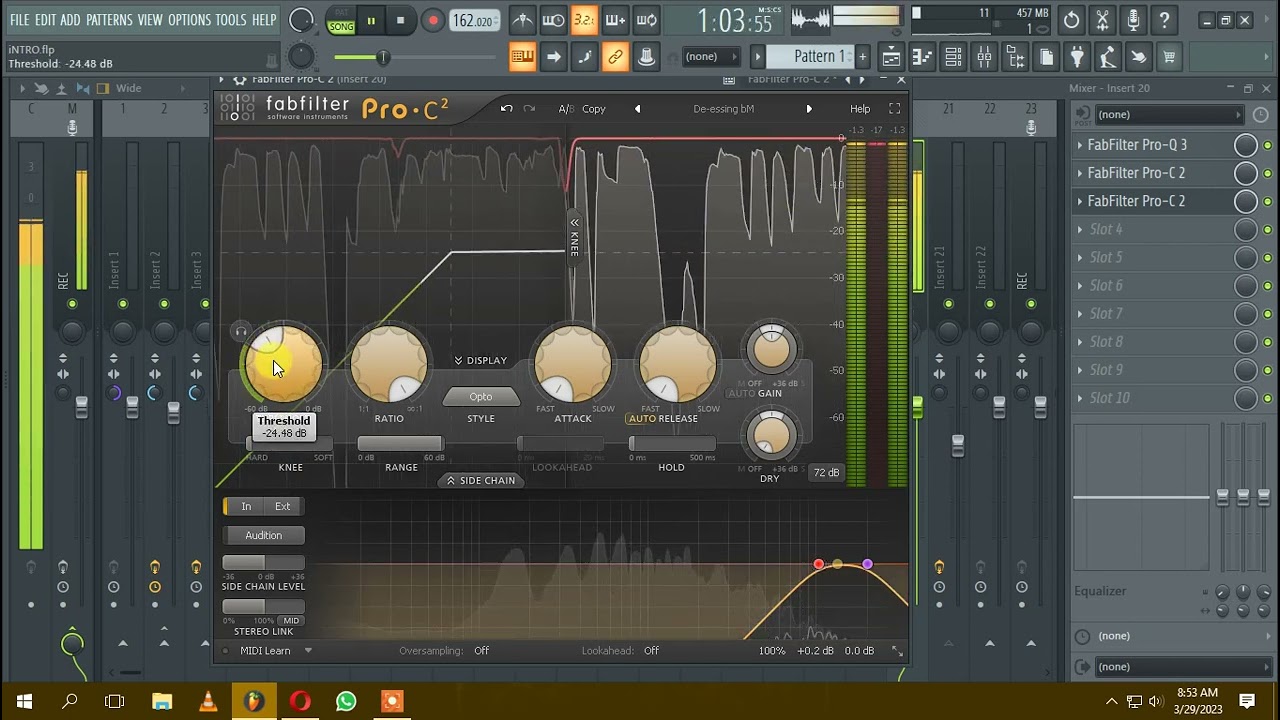1280x720 pixels.
Task: Adjust the KNEE slider
Action: 289,443
